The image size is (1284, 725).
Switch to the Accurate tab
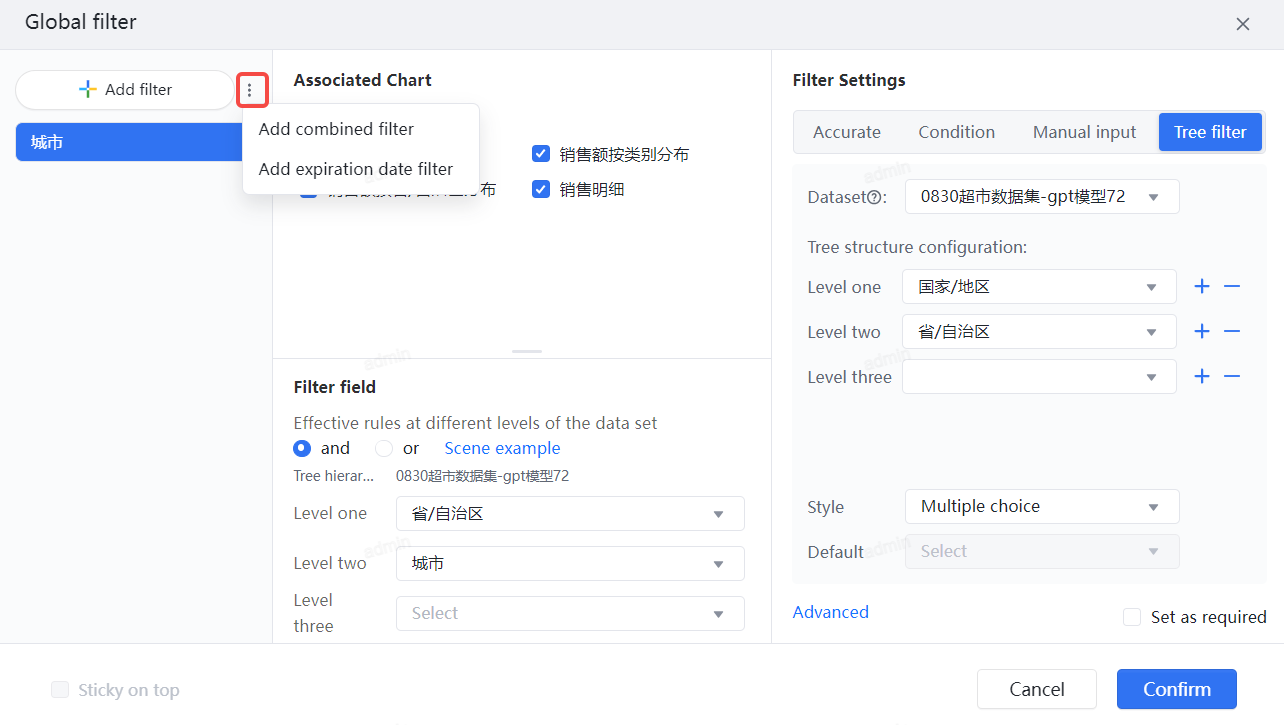[847, 132]
